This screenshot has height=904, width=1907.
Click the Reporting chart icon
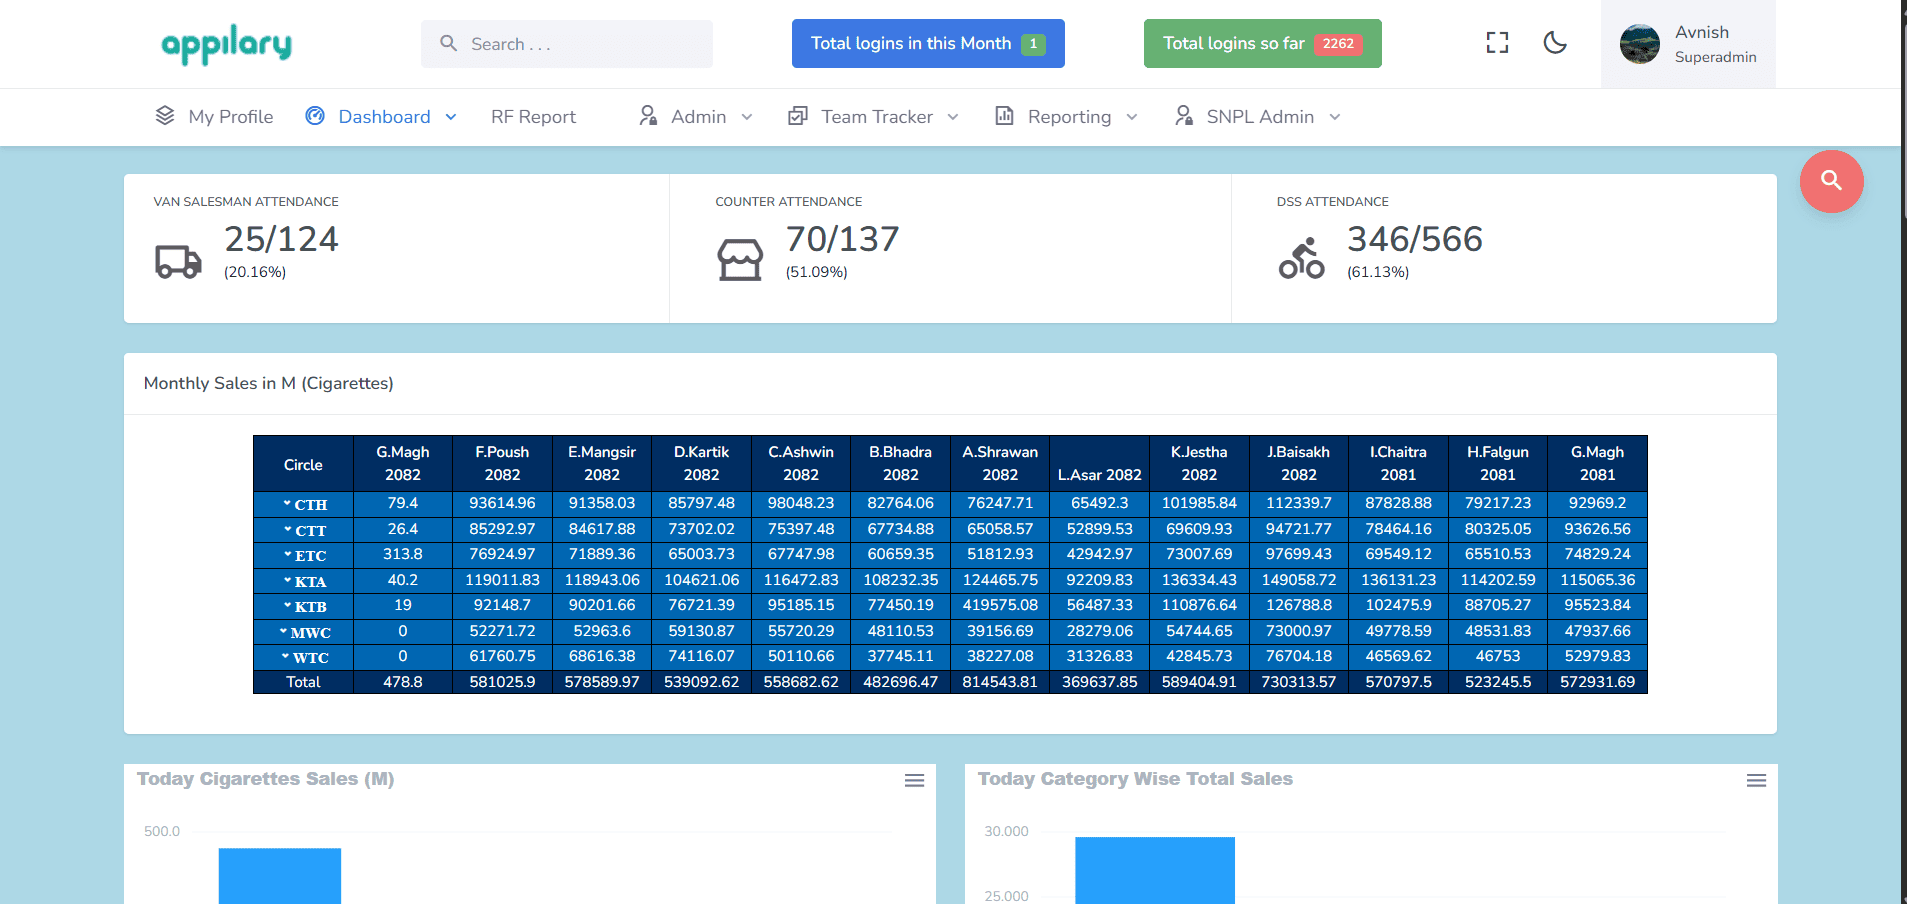[1003, 116]
